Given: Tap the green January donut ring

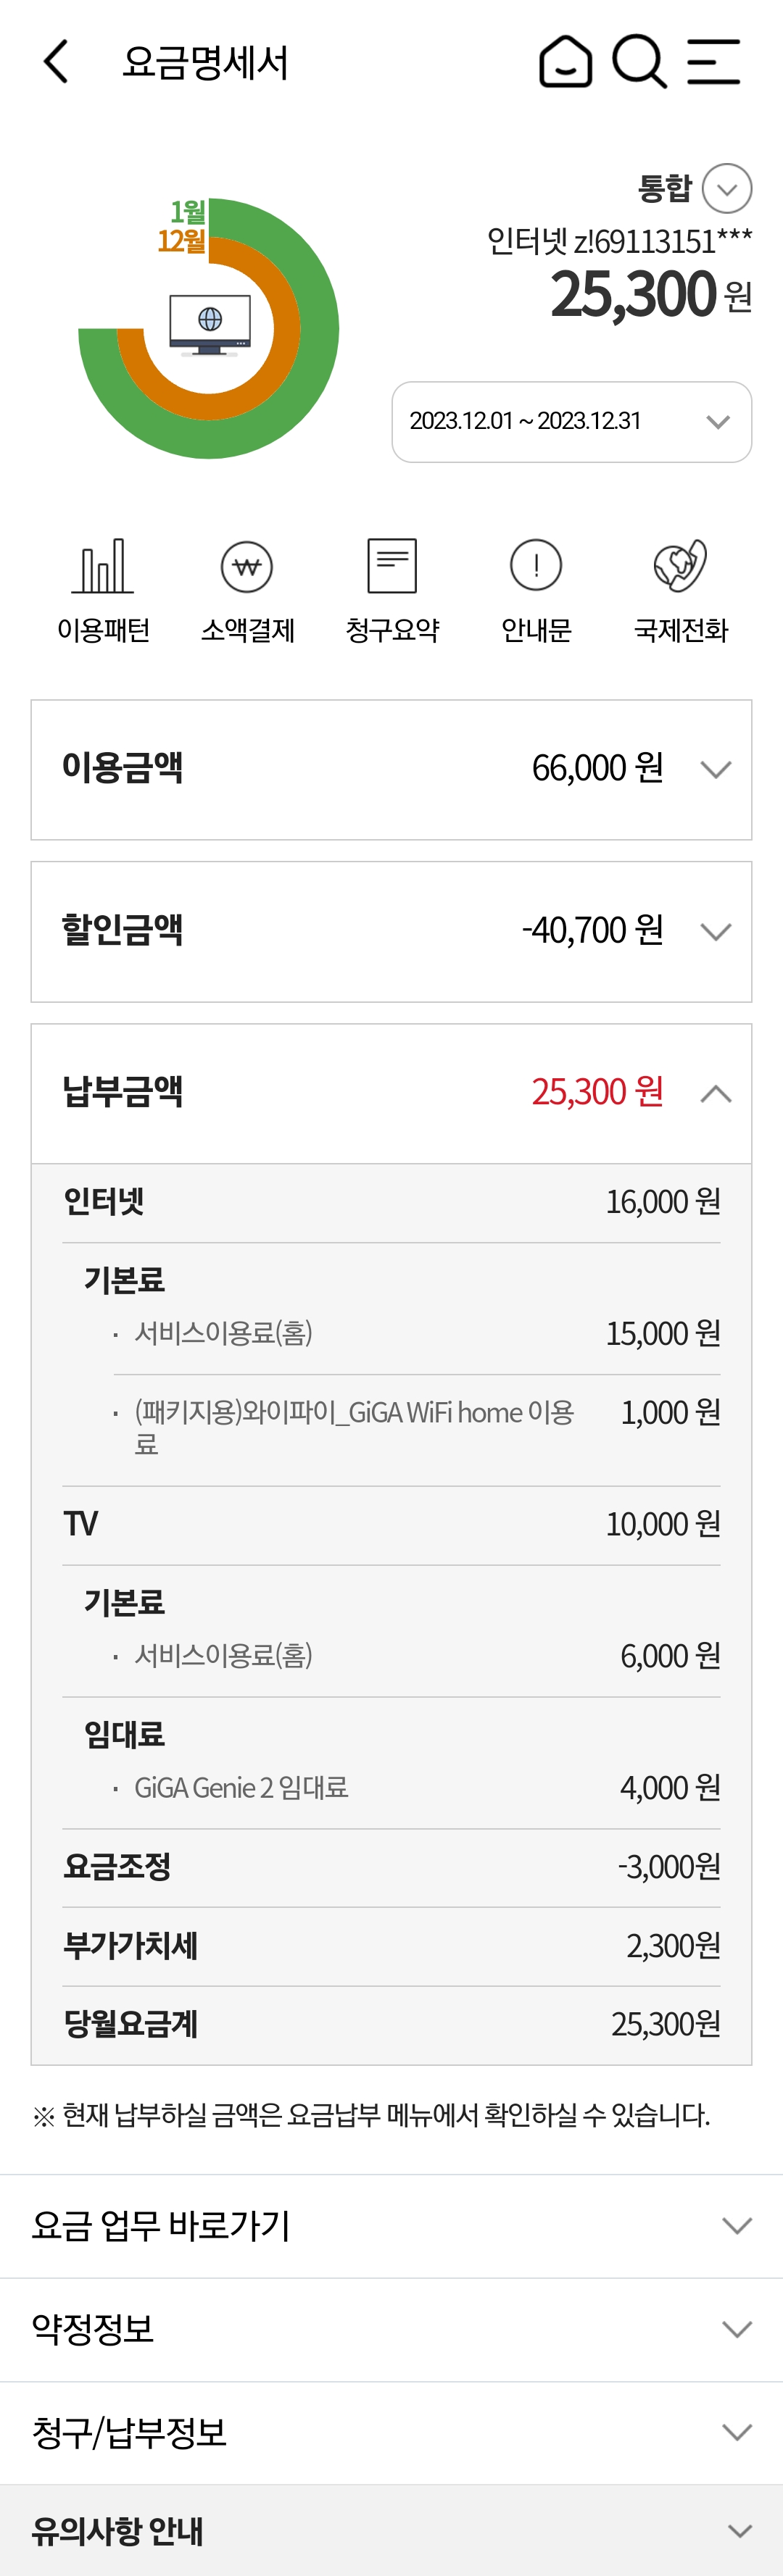Looking at the screenshot, I should 318,330.
